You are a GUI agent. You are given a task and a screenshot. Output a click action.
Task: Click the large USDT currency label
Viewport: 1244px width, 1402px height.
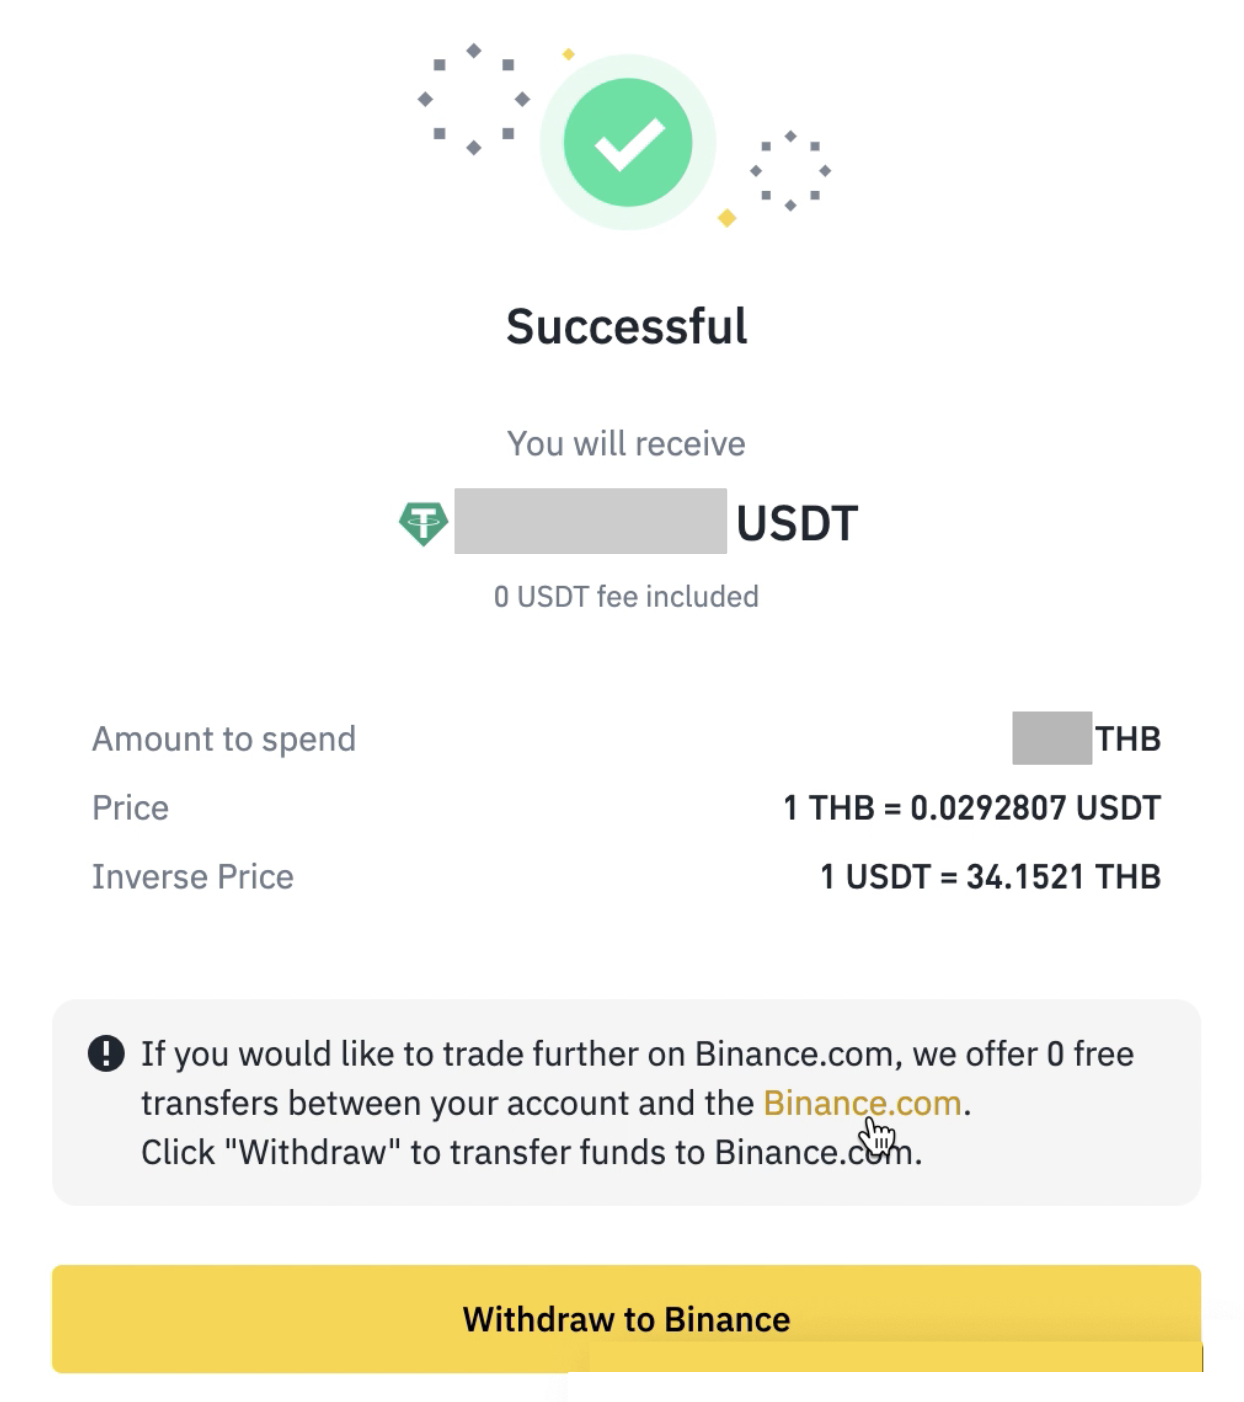797,523
